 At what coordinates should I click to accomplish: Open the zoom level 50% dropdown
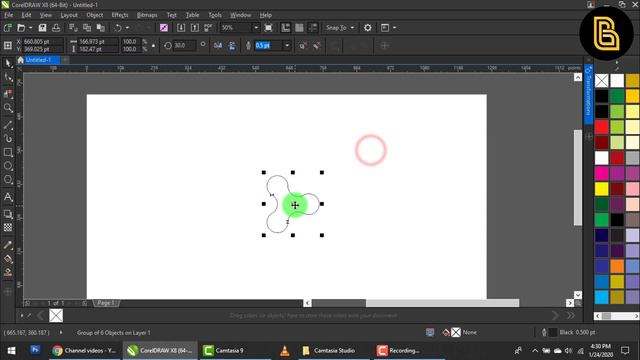click(x=256, y=28)
